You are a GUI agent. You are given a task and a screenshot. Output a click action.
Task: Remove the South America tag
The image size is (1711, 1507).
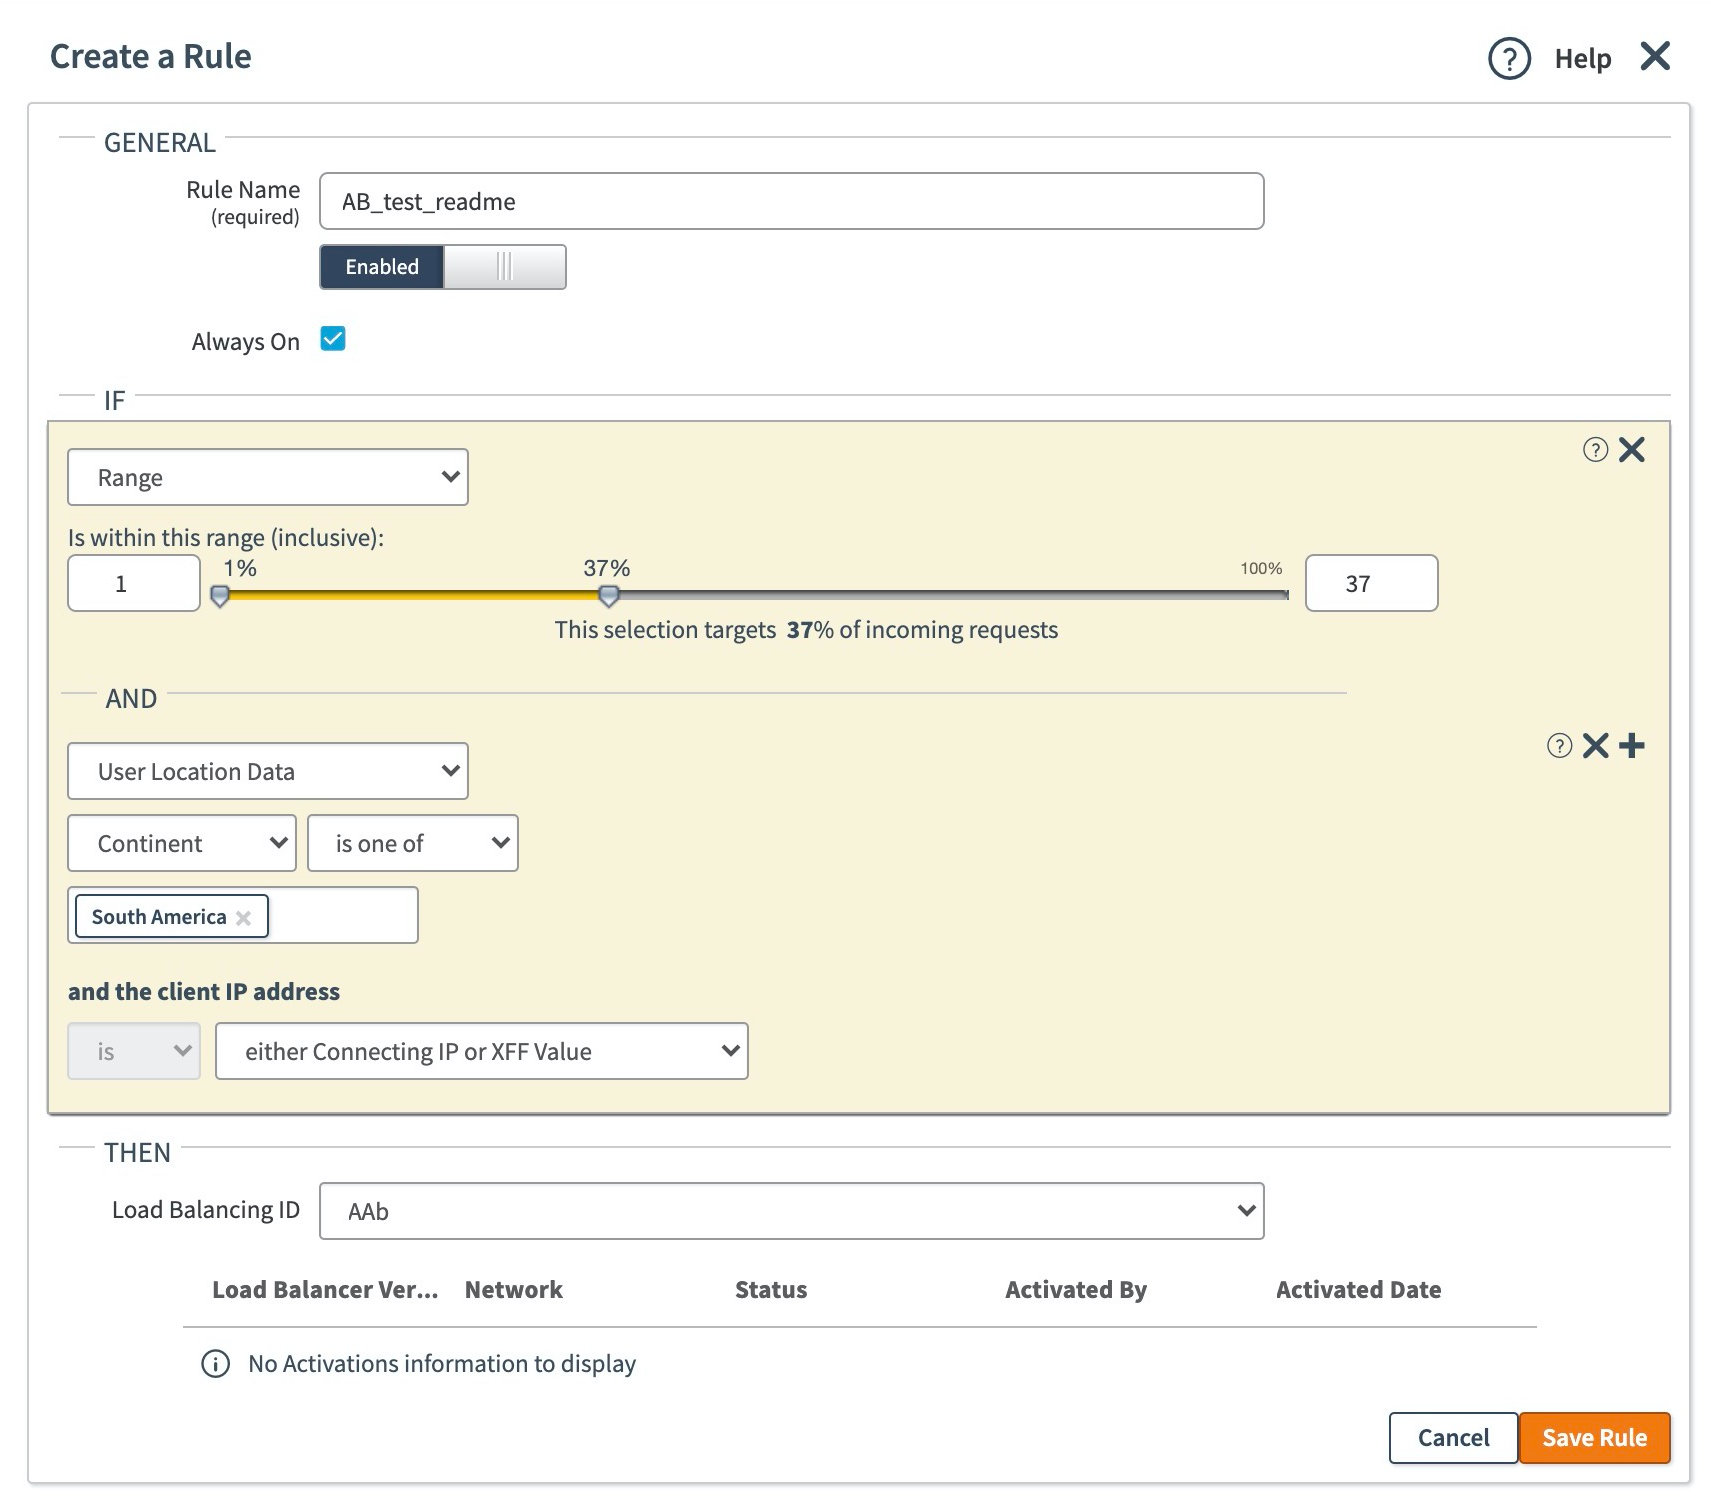(x=243, y=918)
